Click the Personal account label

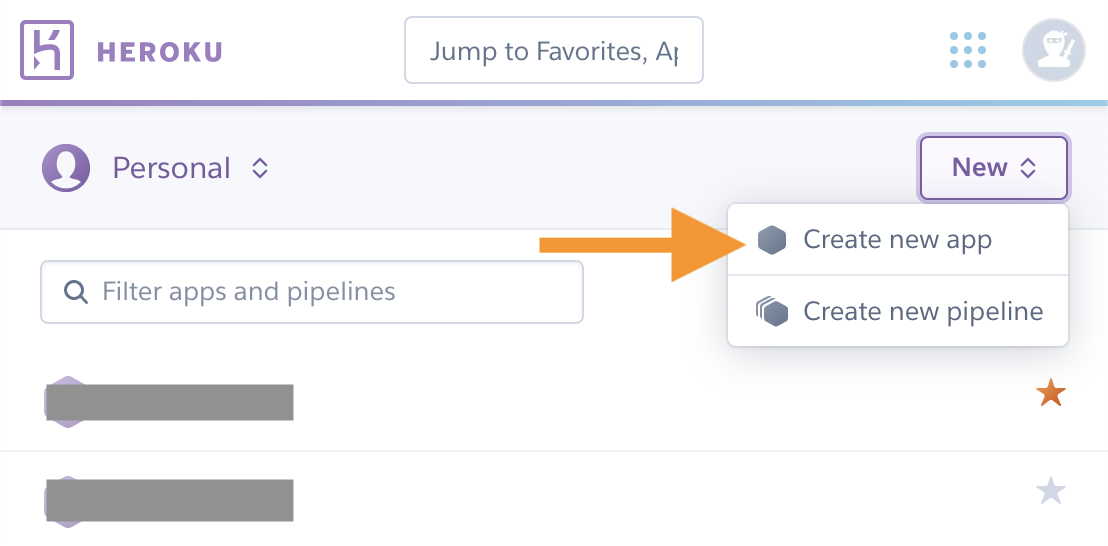coord(172,168)
